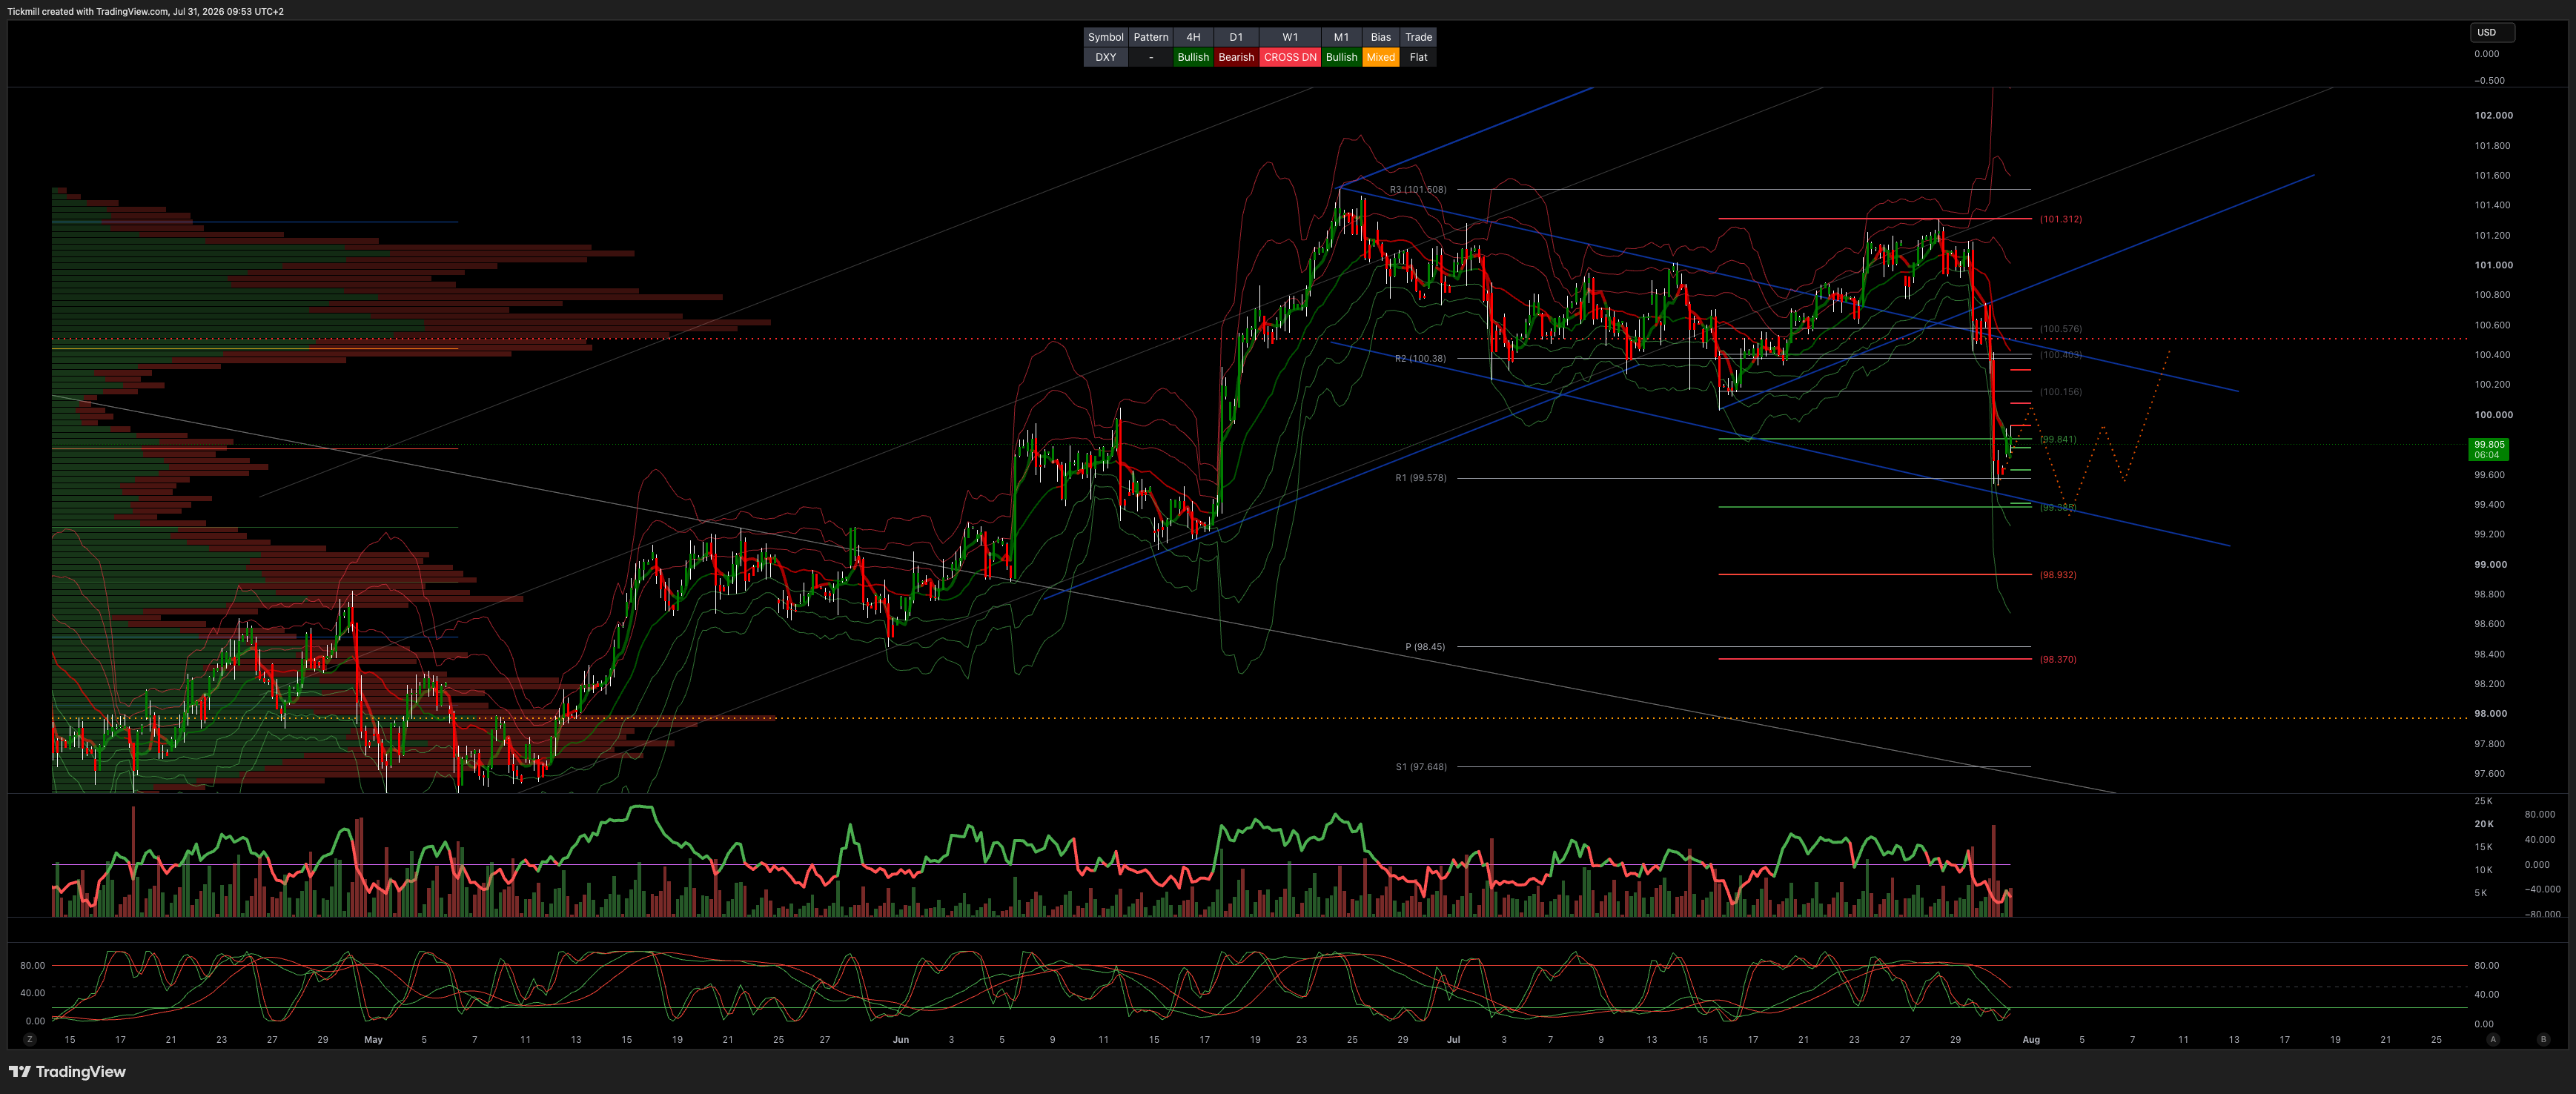Click the W1 header cell
This screenshot has width=2576, height=1094.
(1290, 37)
